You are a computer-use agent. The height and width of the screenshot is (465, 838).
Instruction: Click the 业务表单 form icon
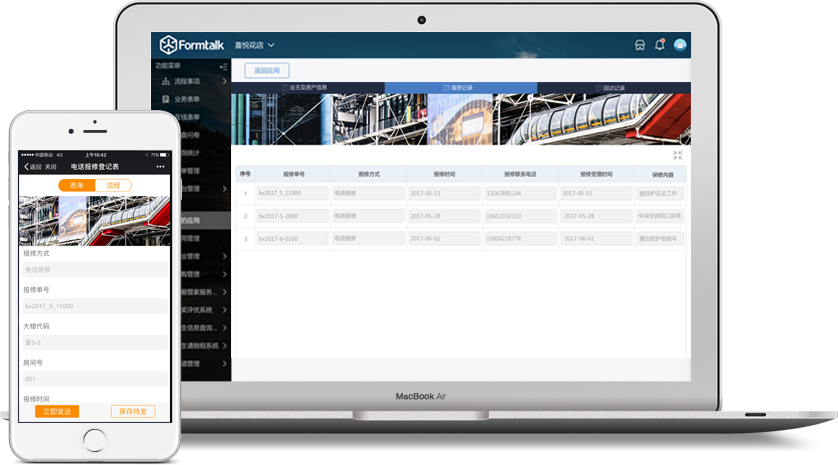coord(166,99)
